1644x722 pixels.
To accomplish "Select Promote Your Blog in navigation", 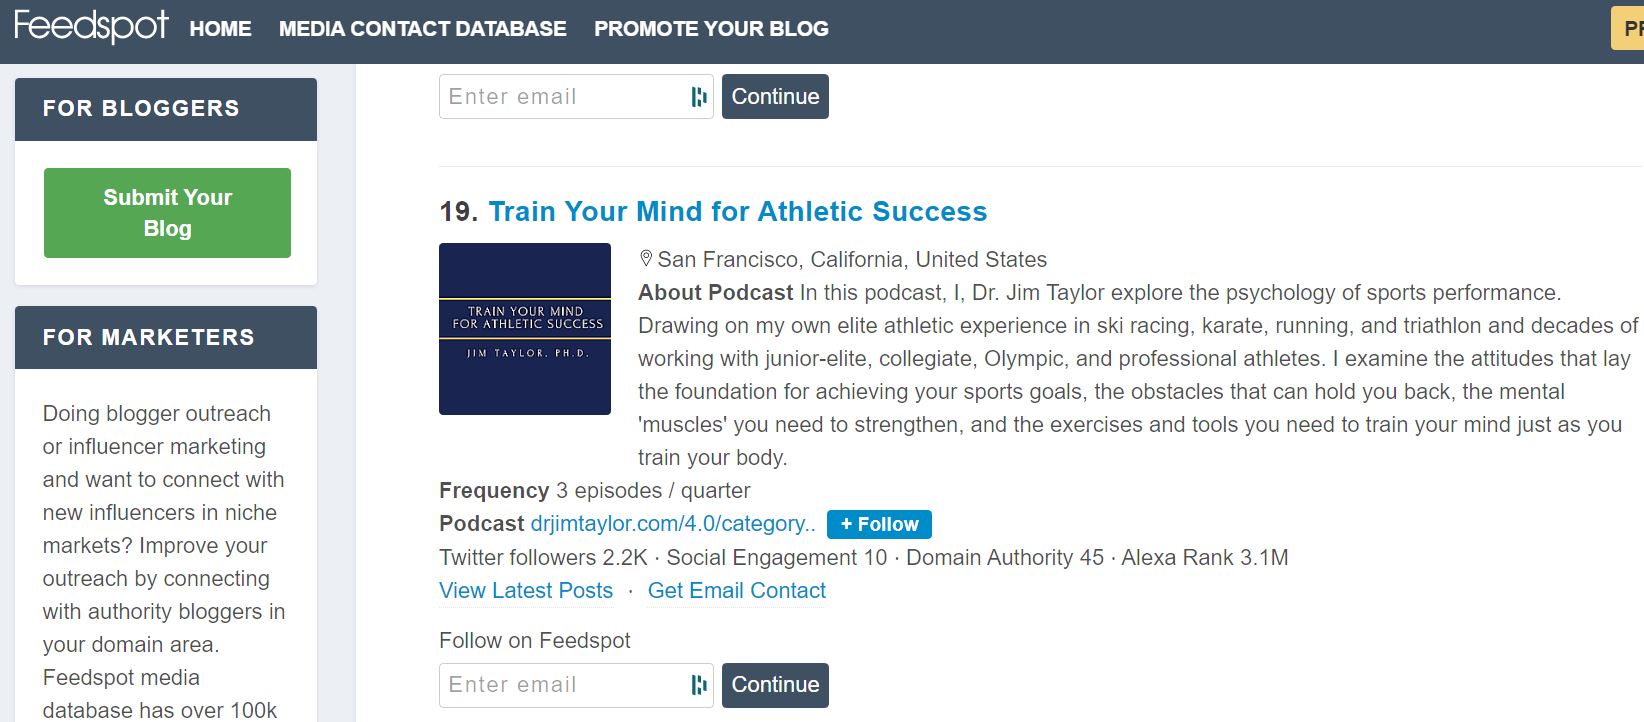I will (x=711, y=29).
